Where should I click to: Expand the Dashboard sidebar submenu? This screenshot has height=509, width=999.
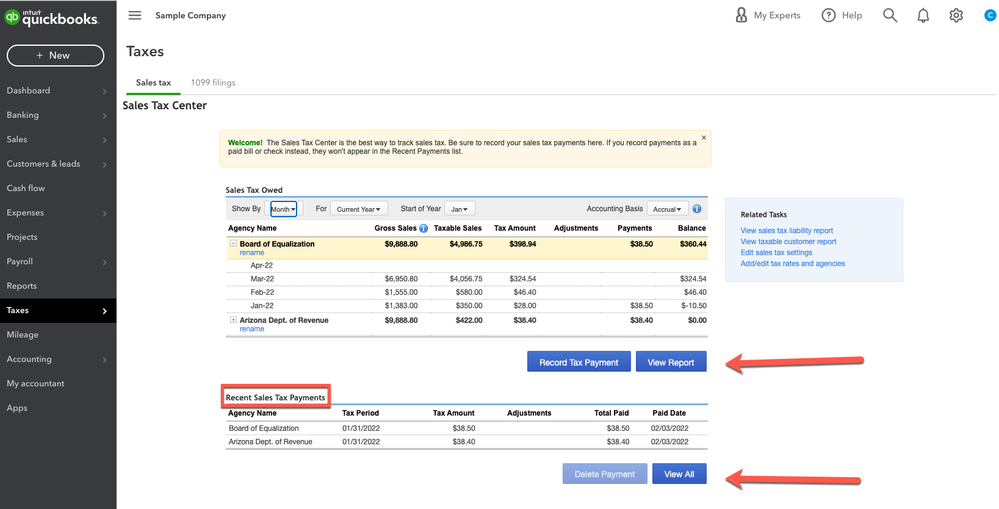(x=104, y=91)
